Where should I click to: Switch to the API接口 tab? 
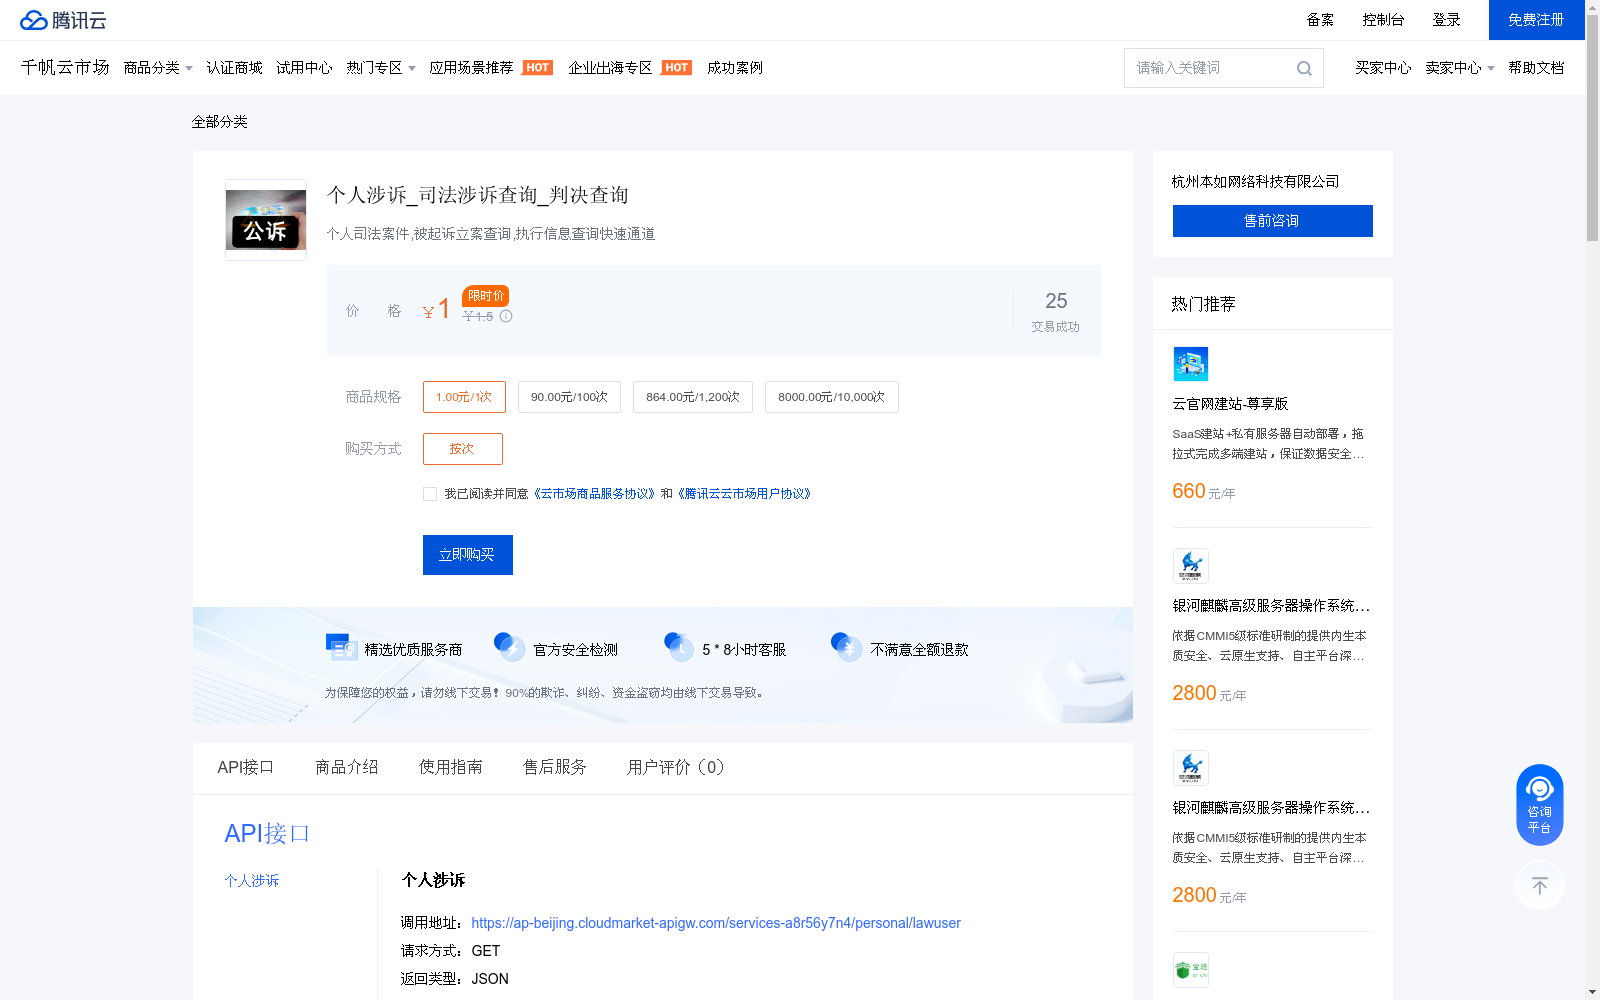tap(245, 767)
